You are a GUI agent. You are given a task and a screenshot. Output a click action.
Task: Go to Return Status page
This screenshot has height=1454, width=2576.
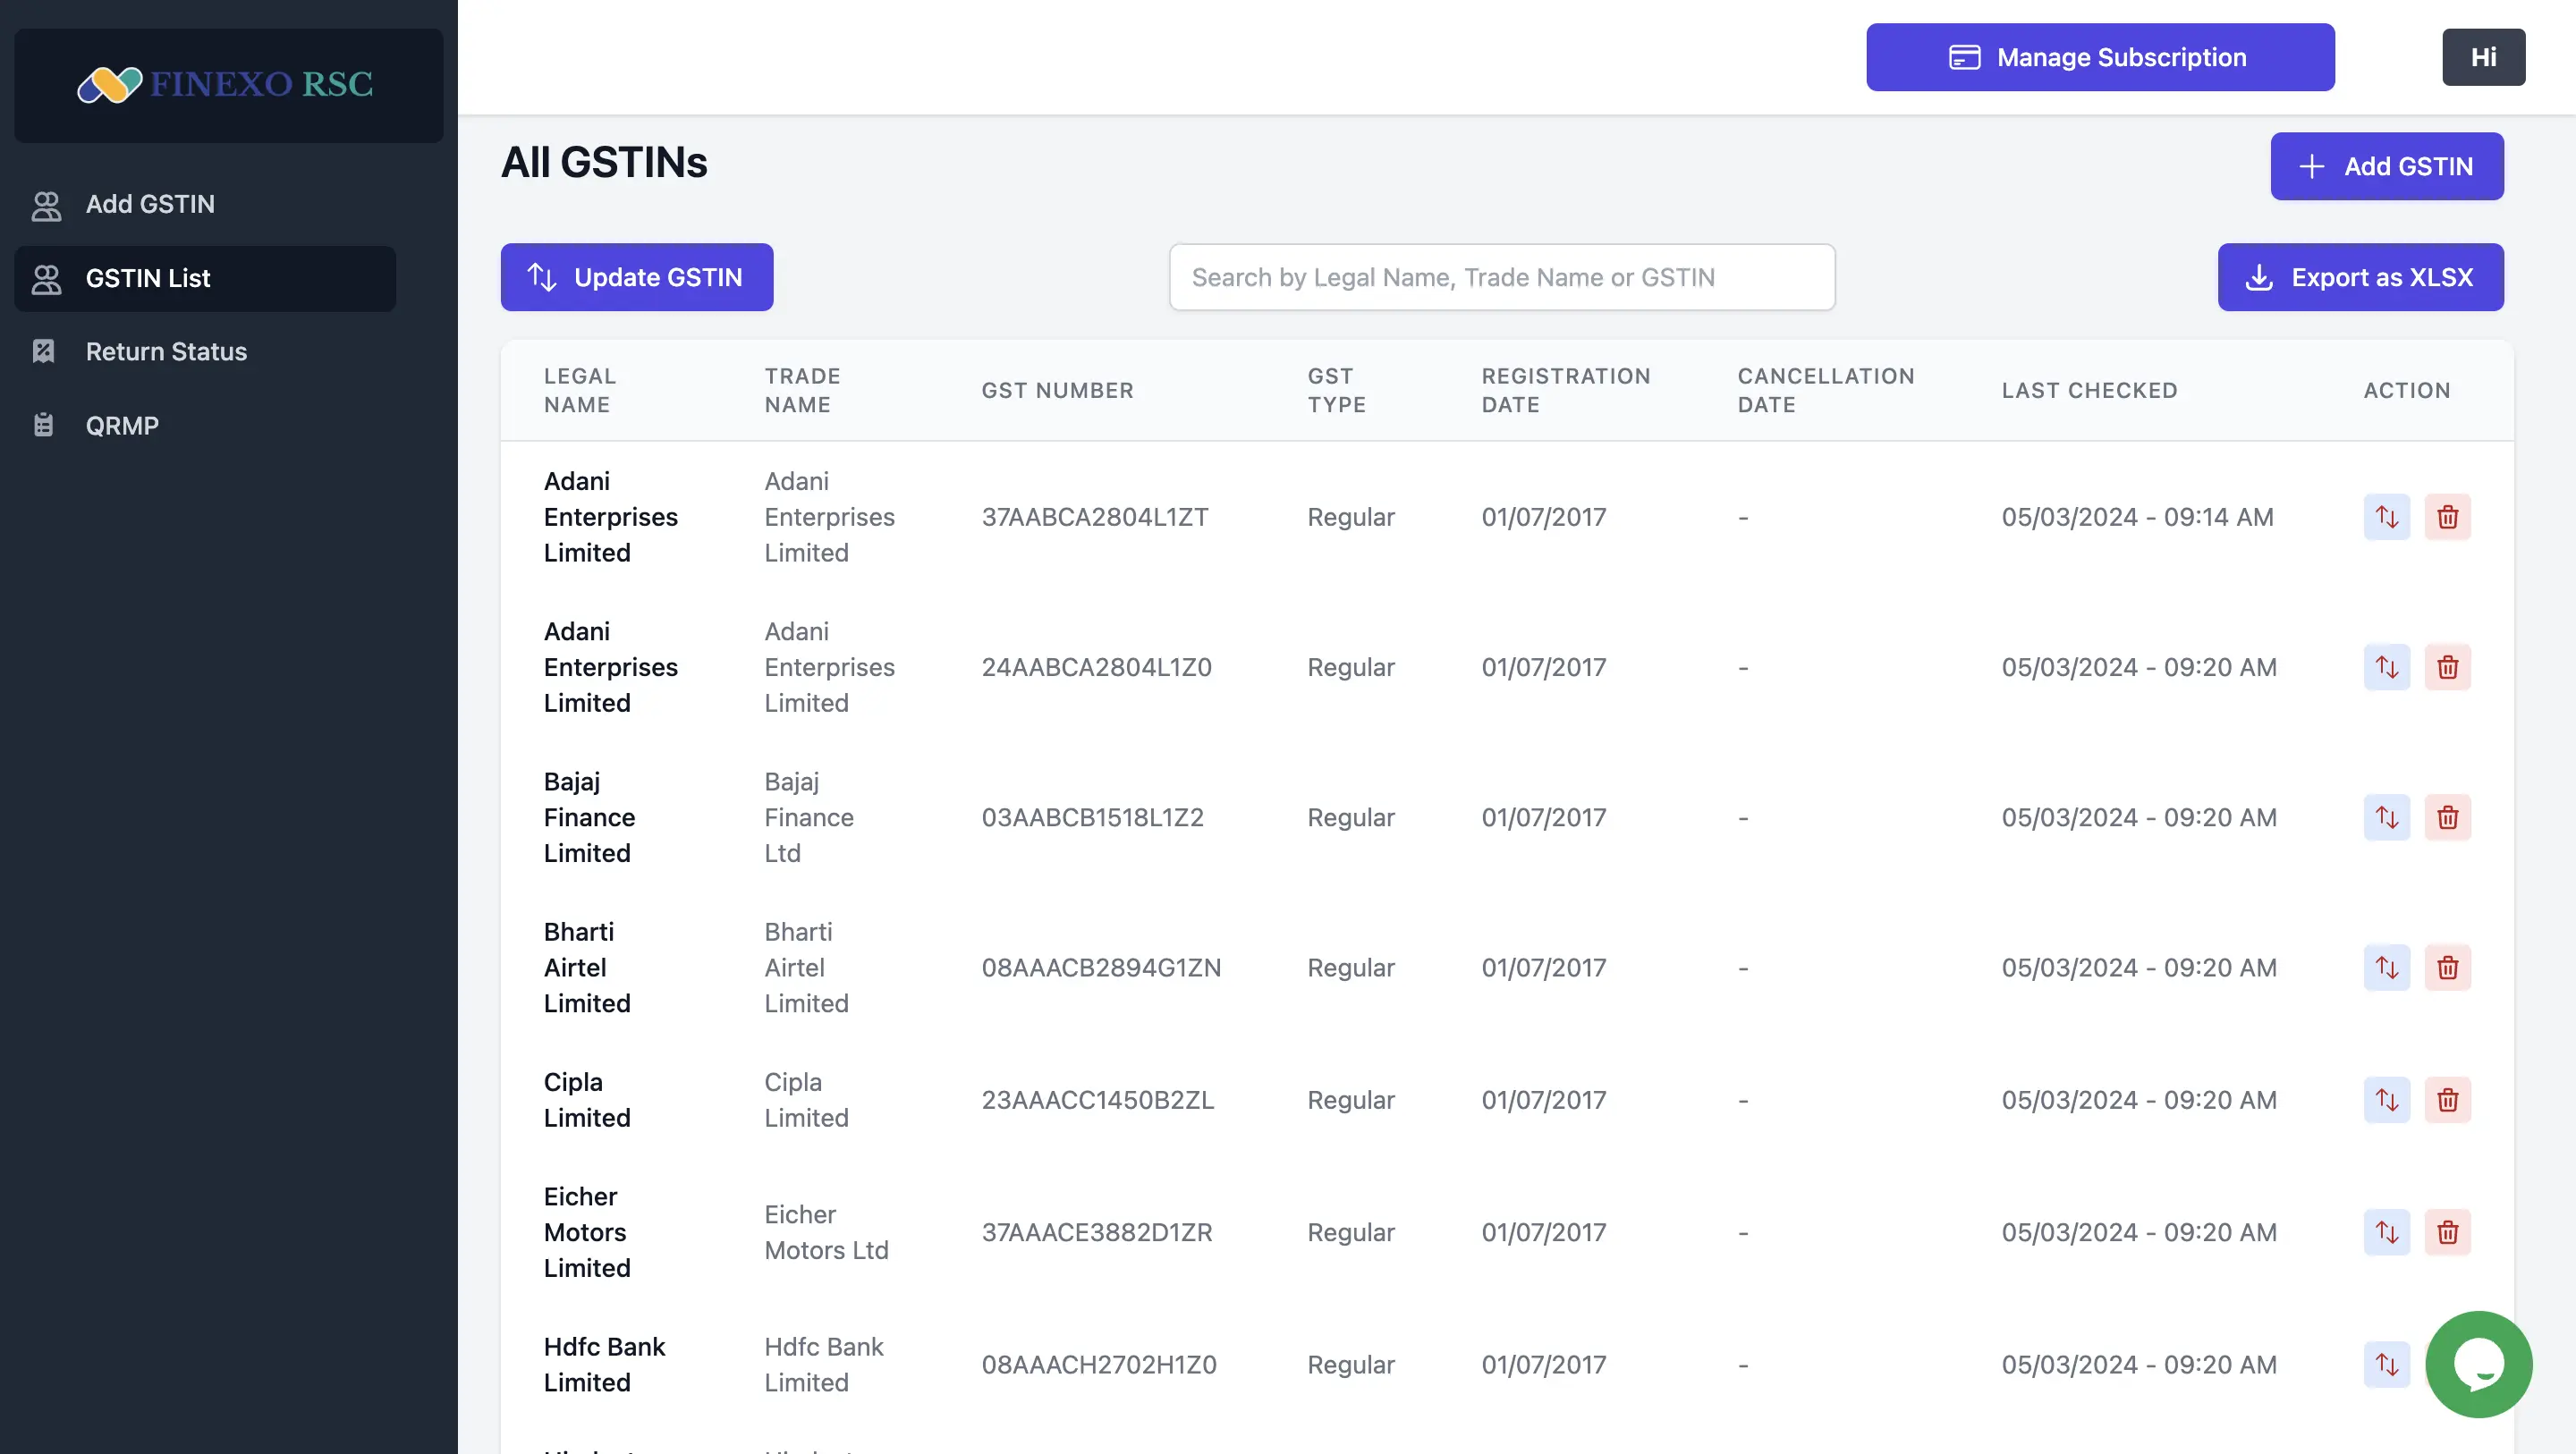coord(205,352)
